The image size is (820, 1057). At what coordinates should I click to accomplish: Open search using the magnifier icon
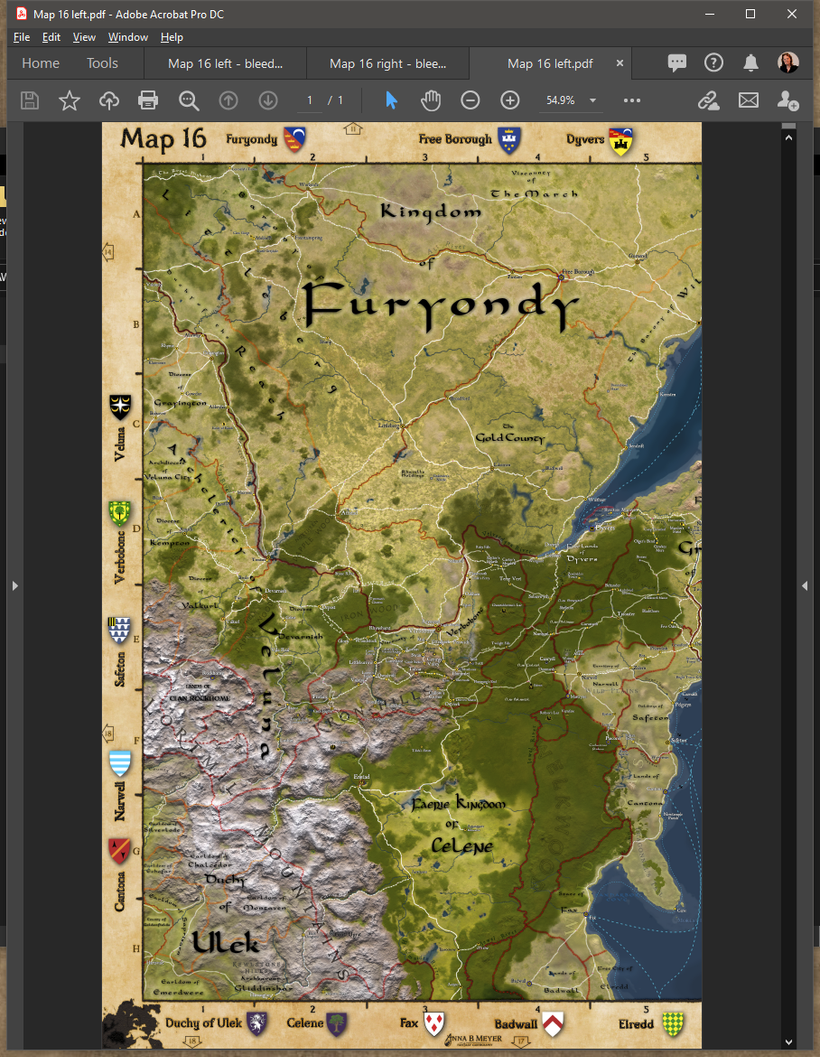pos(188,100)
